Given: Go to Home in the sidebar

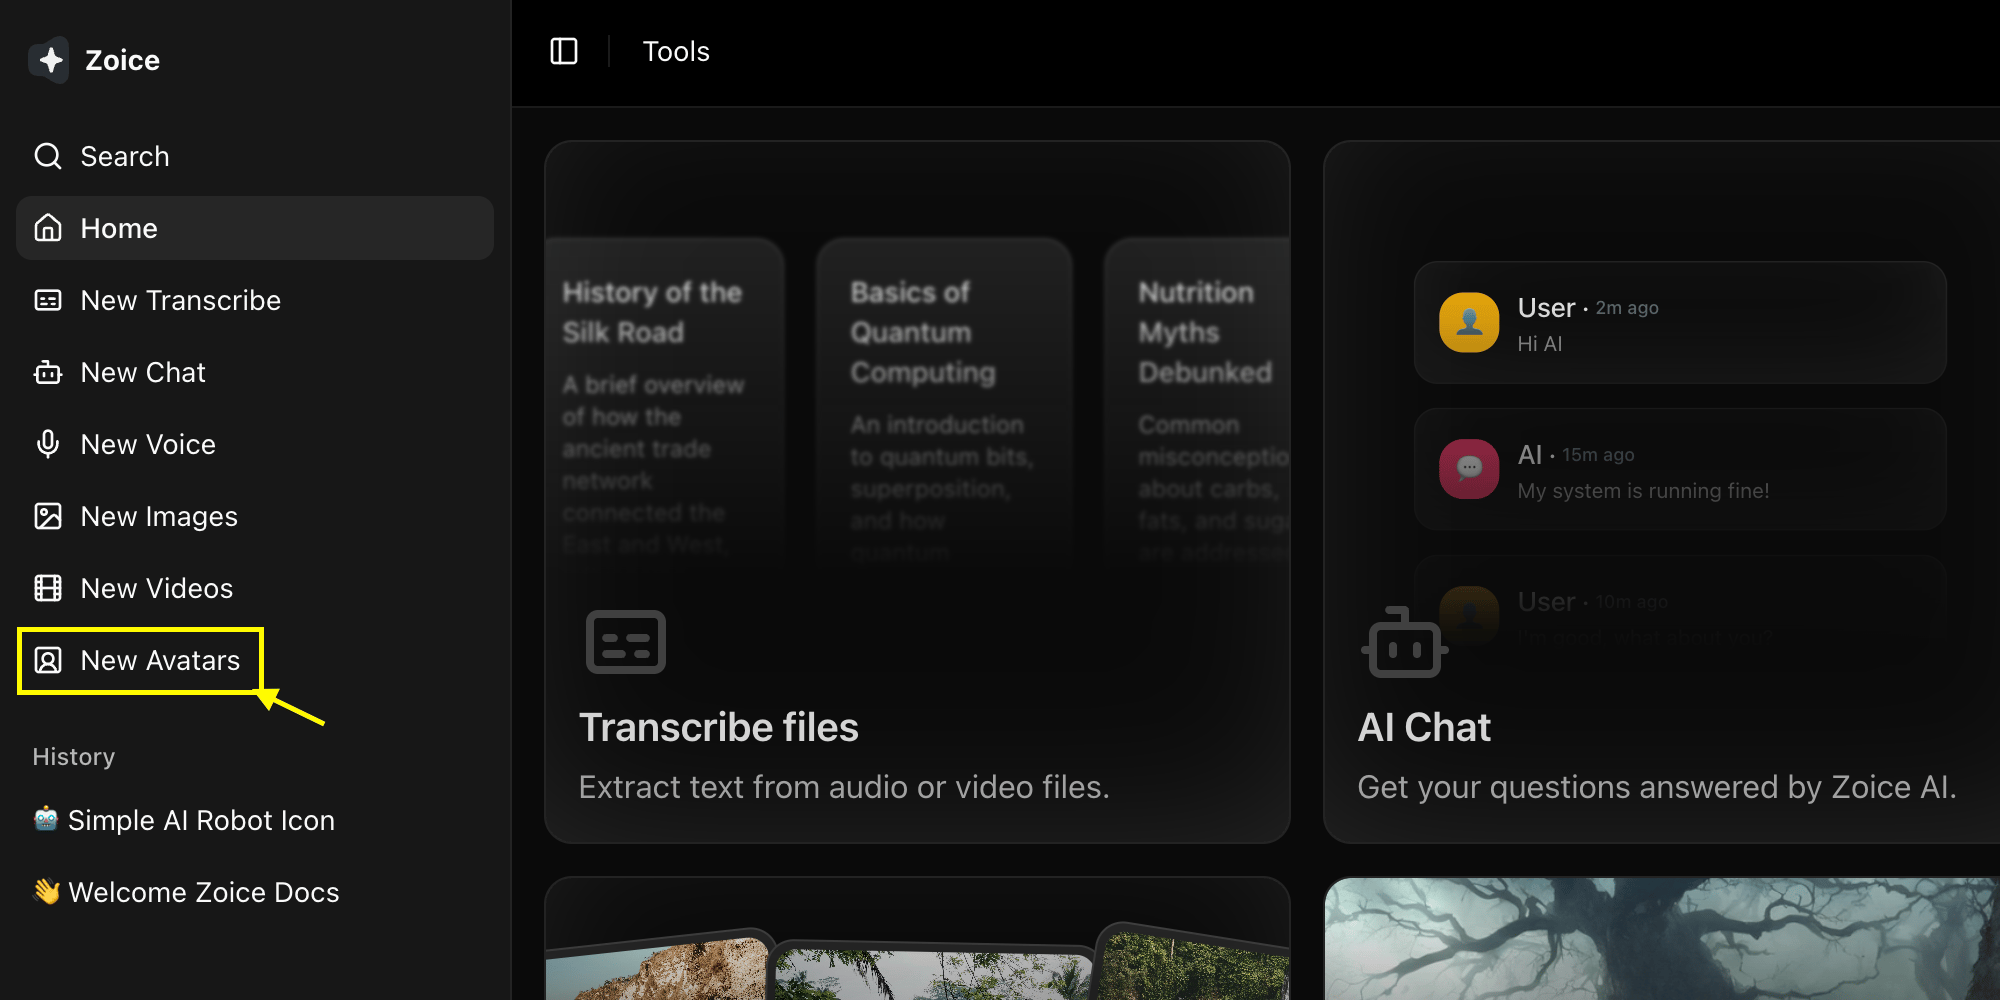Looking at the screenshot, I should click(255, 228).
